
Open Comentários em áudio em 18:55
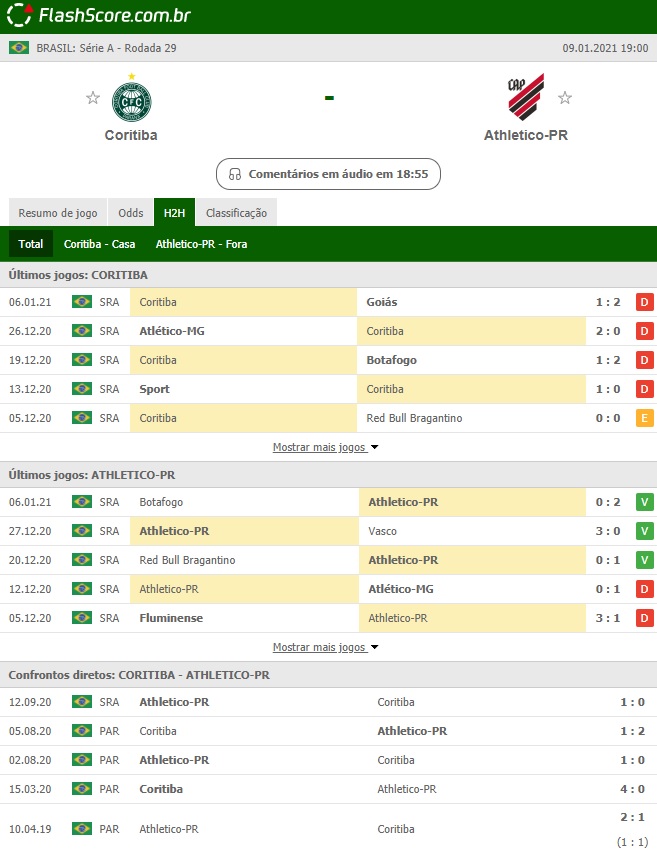coord(328,174)
